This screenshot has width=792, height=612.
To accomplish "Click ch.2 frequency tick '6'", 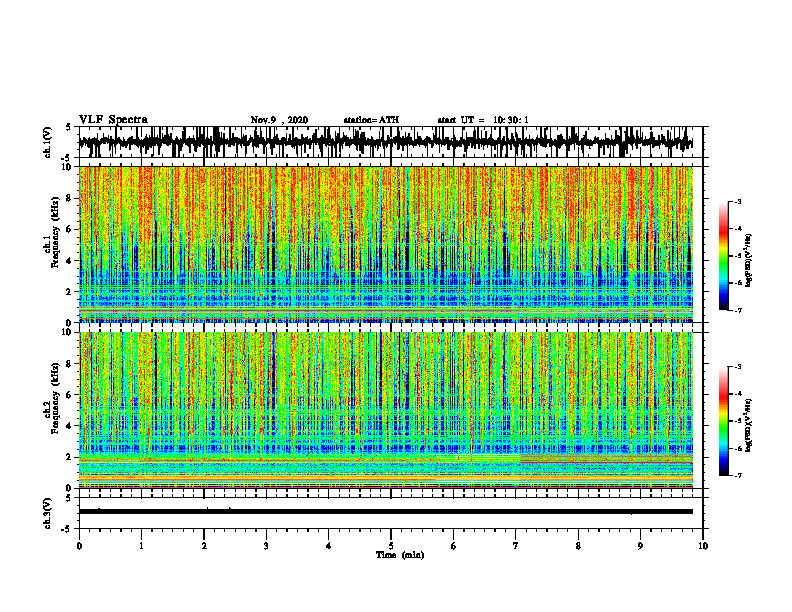I will (70, 395).
